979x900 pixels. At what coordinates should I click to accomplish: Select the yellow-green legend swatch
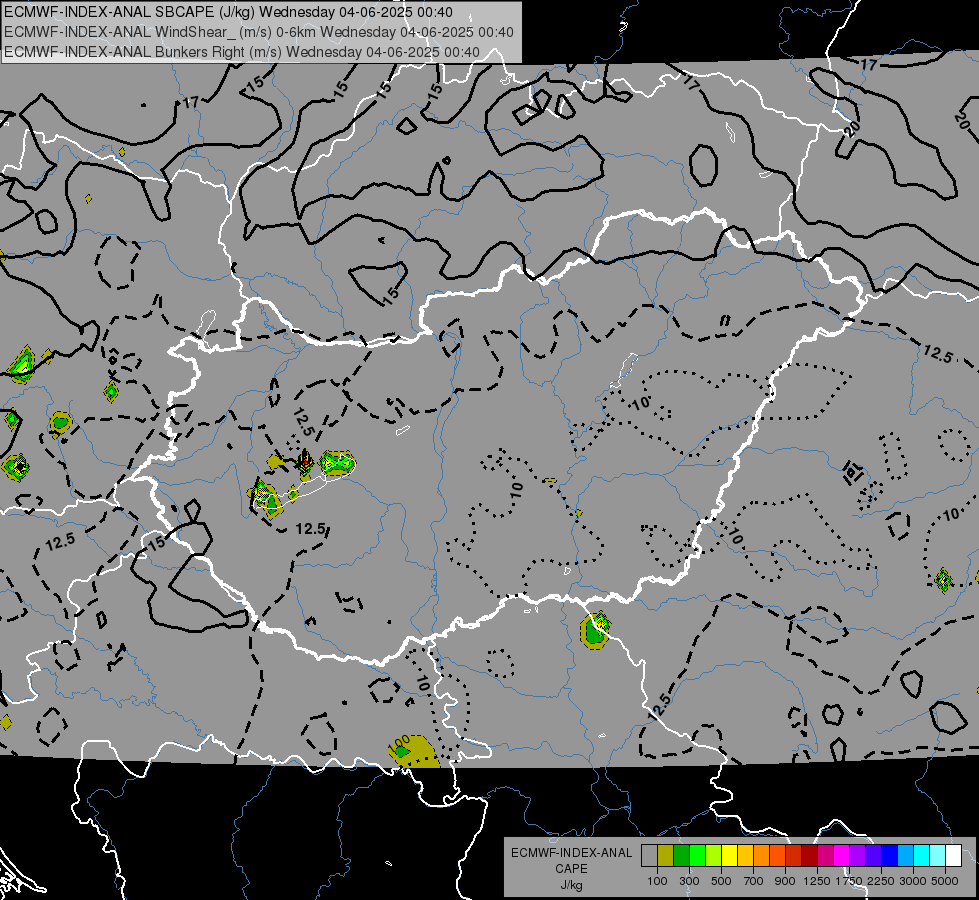713,855
